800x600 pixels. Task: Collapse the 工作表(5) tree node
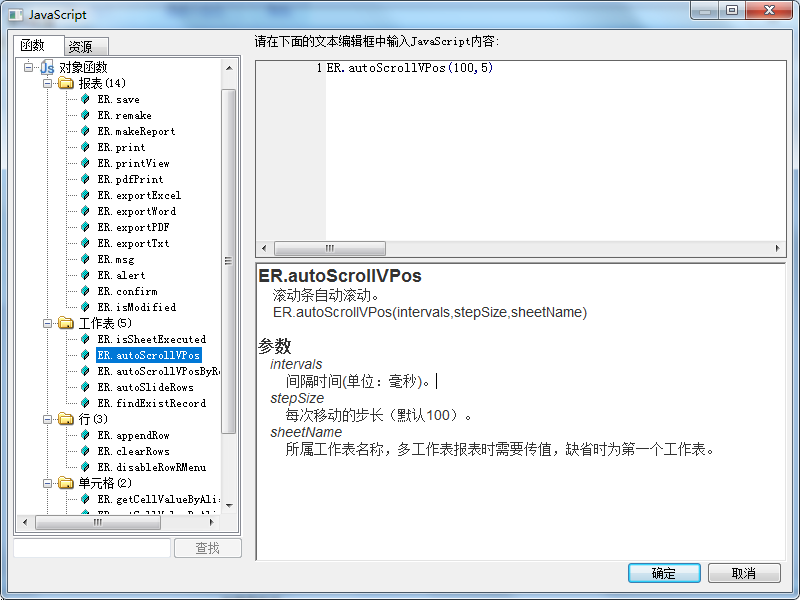click(x=47, y=323)
